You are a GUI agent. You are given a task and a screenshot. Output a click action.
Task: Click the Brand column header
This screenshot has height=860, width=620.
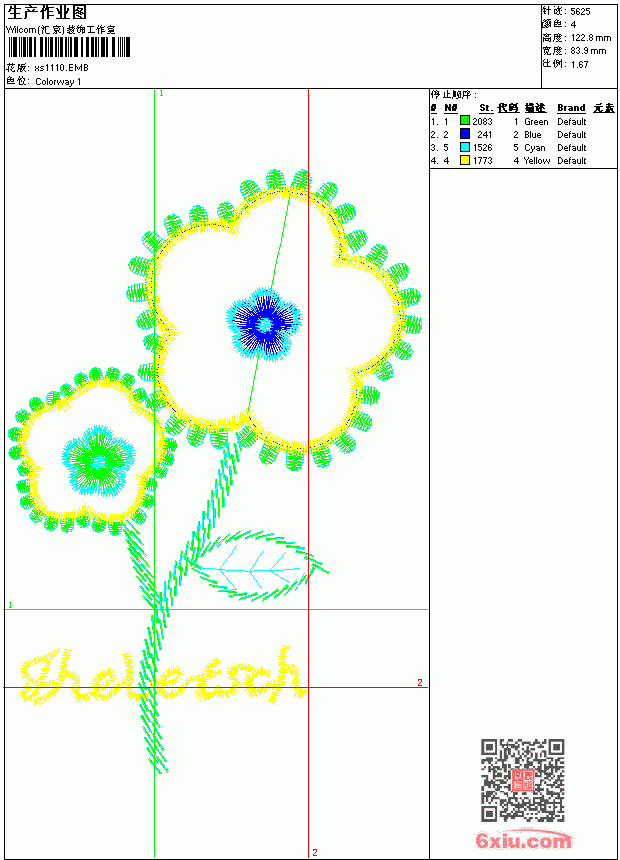tap(571, 108)
